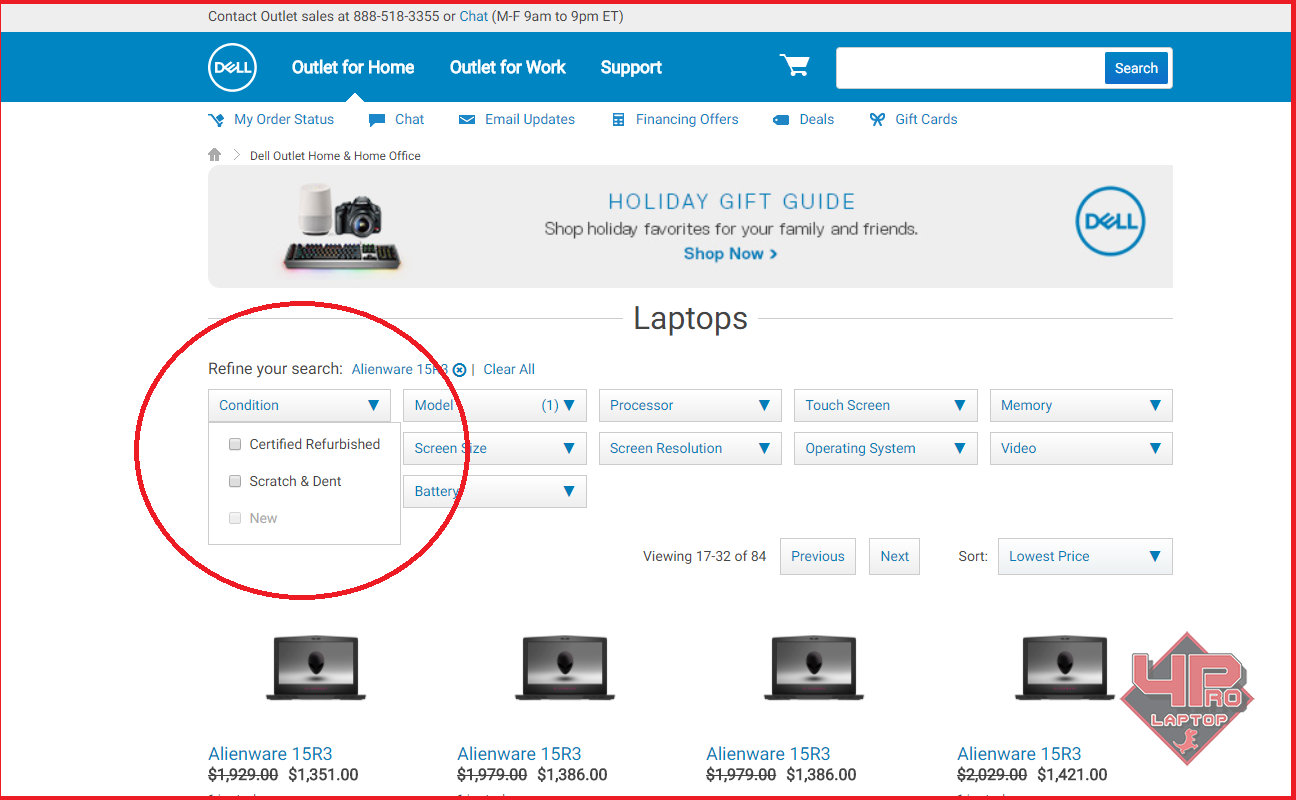Click the "Laptops" page heading

tap(690, 319)
